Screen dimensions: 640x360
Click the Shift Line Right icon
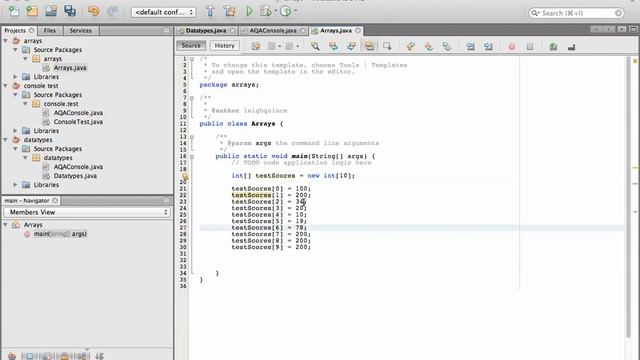[x=488, y=46]
